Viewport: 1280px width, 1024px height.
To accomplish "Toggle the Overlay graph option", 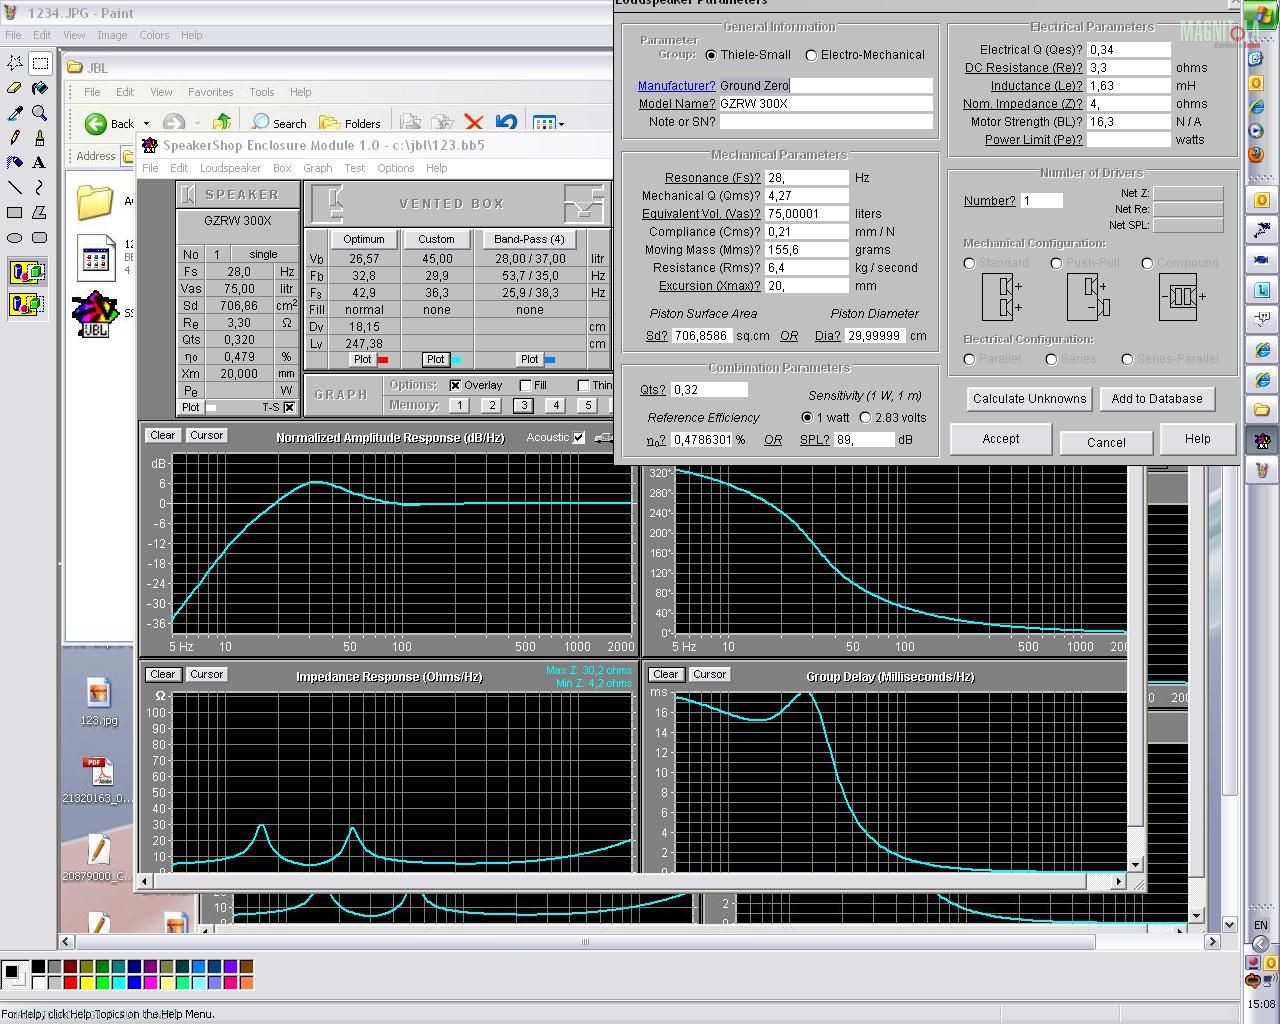I will tap(455, 385).
